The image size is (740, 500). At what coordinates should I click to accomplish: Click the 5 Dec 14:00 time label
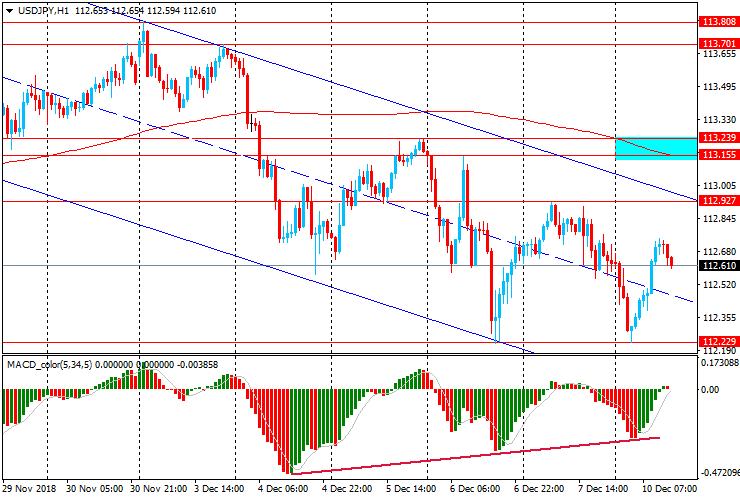[x=411, y=488]
